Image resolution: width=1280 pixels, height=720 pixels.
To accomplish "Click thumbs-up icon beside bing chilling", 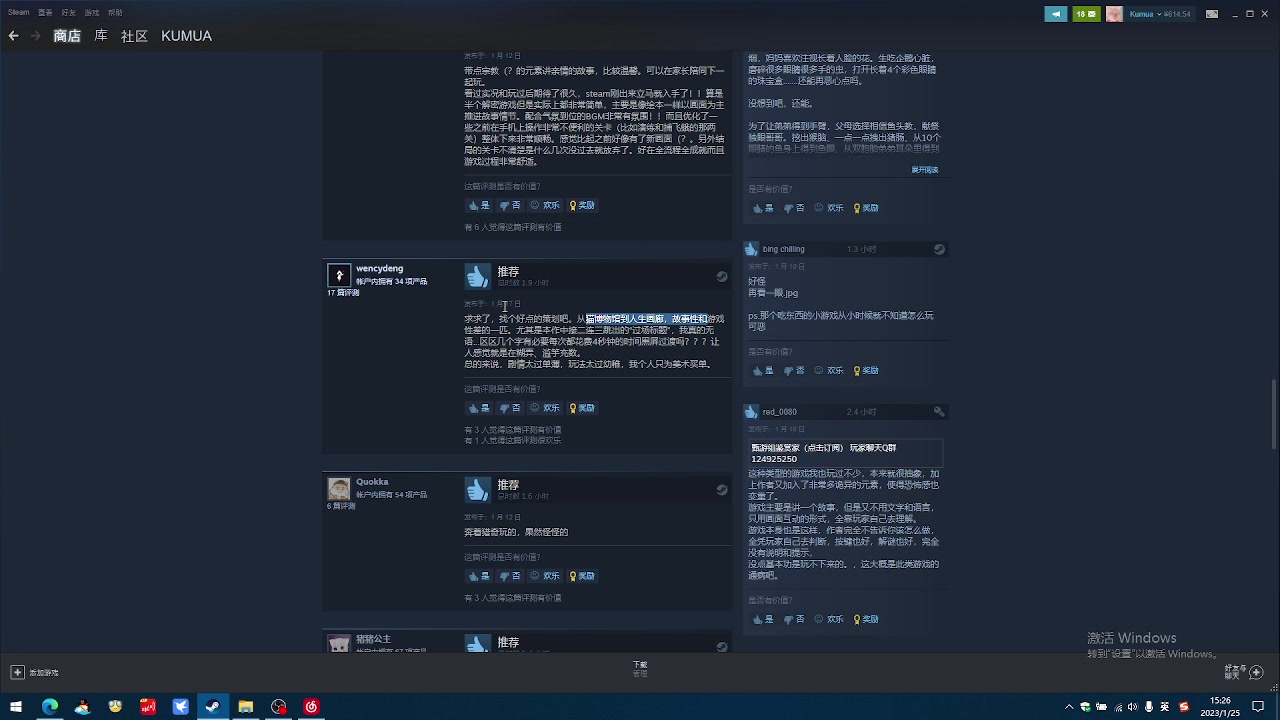I will [x=752, y=249].
